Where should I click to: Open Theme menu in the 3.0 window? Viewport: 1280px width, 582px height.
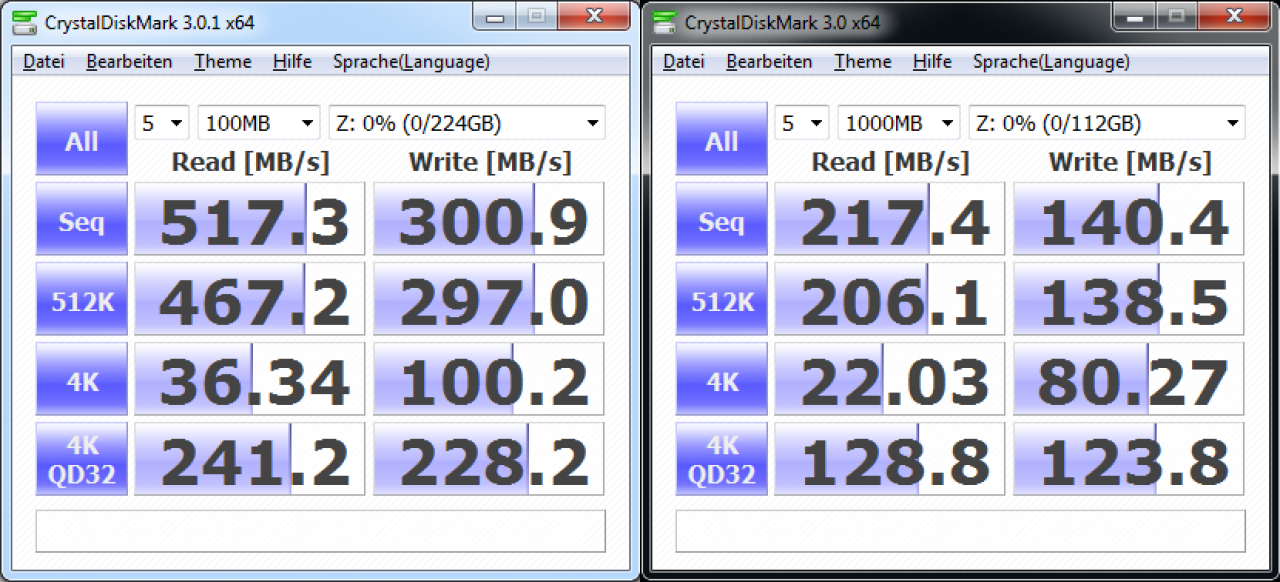863,62
